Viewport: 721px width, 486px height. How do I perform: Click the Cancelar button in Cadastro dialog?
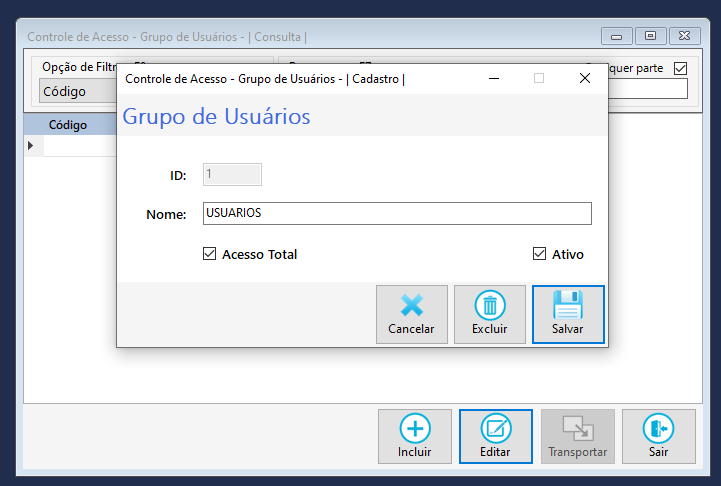coord(412,314)
